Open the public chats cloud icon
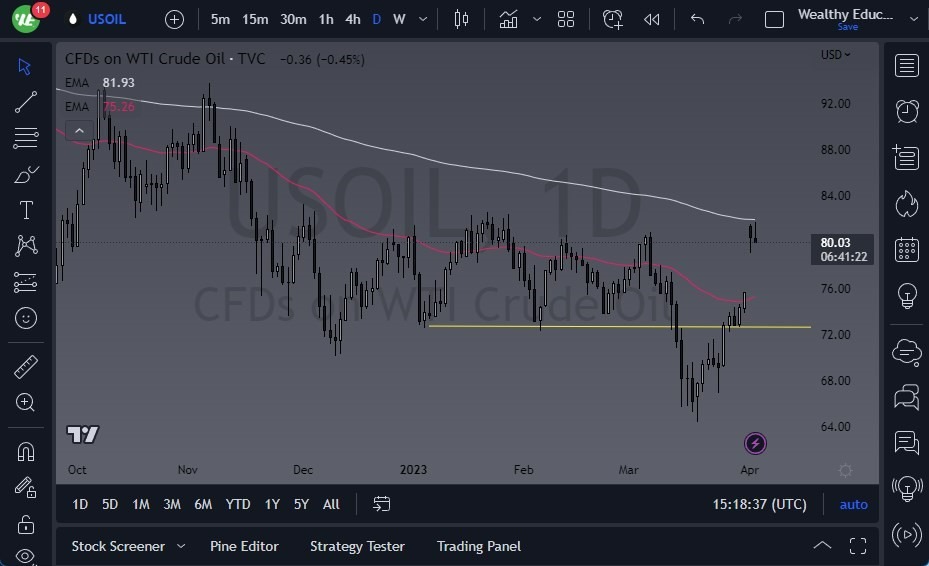The image size is (929, 566). [x=906, y=353]
